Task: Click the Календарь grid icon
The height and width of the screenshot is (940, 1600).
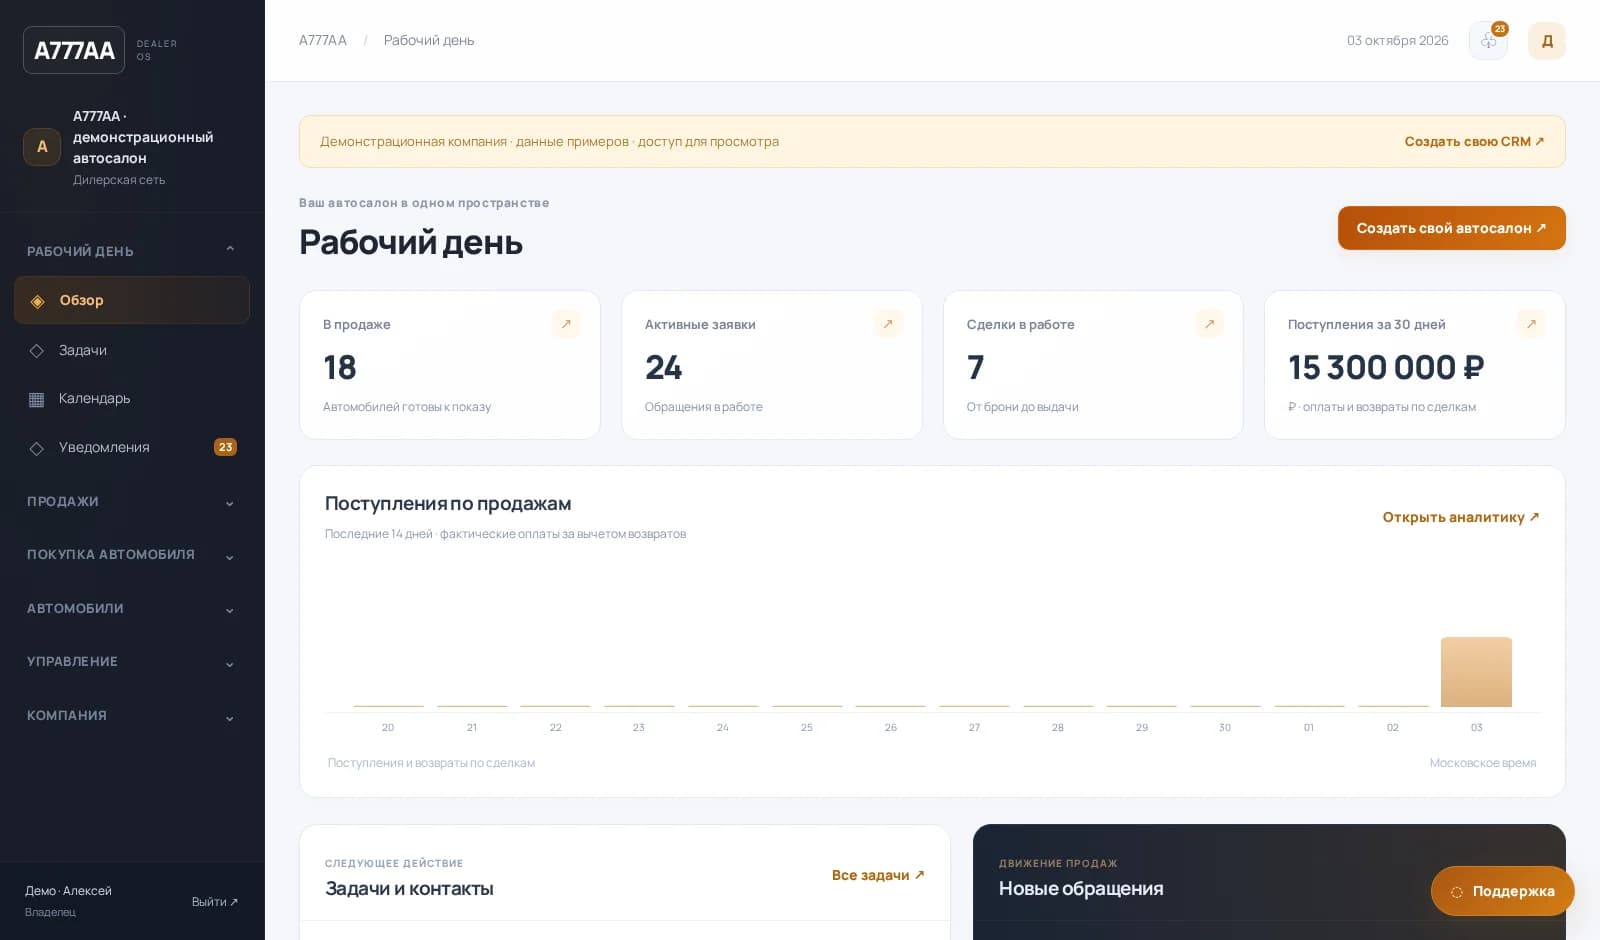Action: tap(37, 399)
